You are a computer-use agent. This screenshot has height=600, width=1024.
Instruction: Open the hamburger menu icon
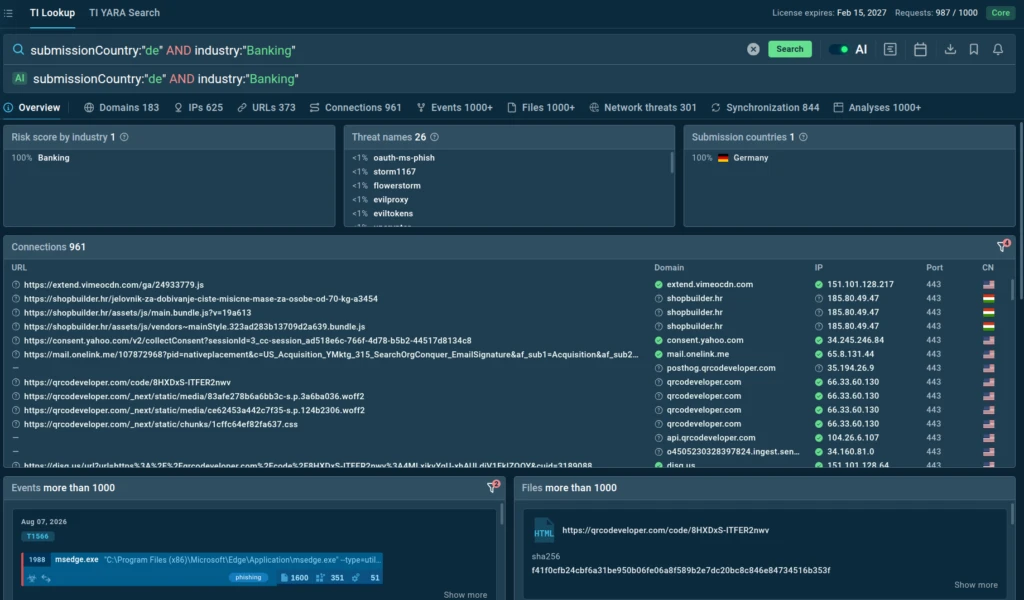point(8,13)
